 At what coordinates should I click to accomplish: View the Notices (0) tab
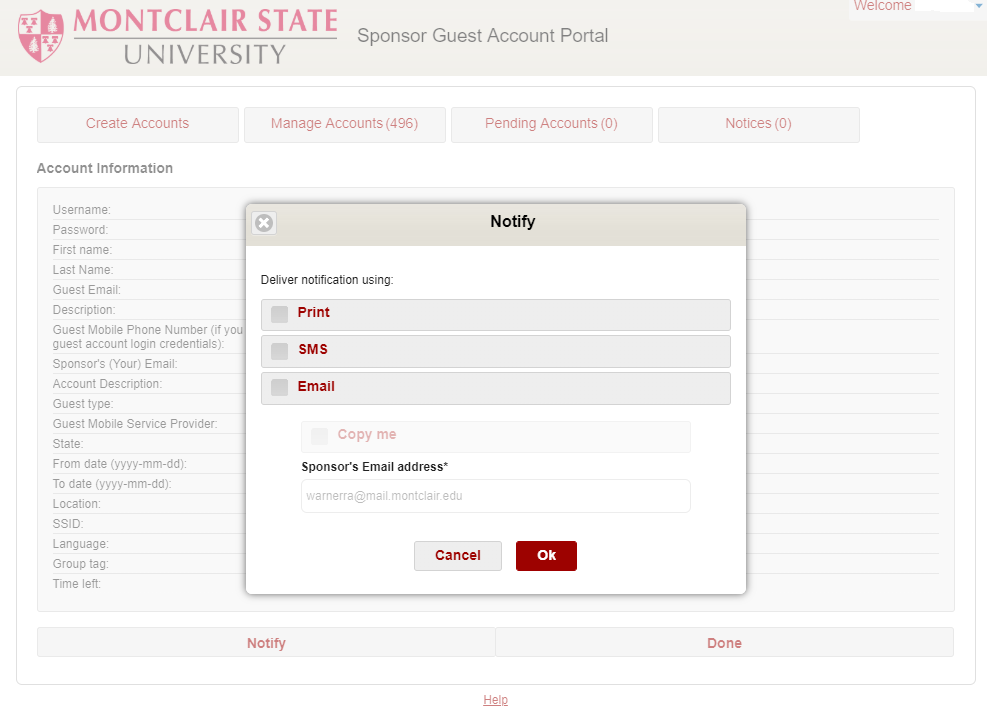(758, 124)
